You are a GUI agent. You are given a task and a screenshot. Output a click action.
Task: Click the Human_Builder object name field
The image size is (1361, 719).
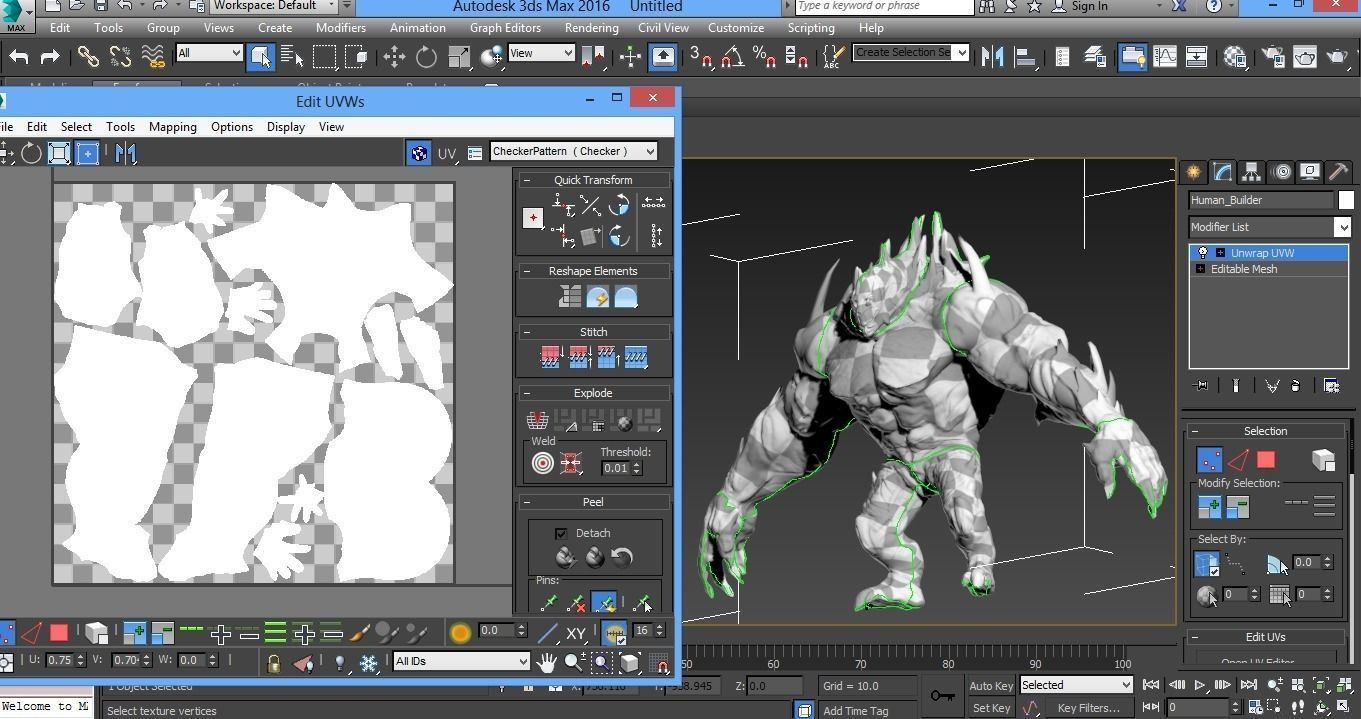[x=1262, y=200]
